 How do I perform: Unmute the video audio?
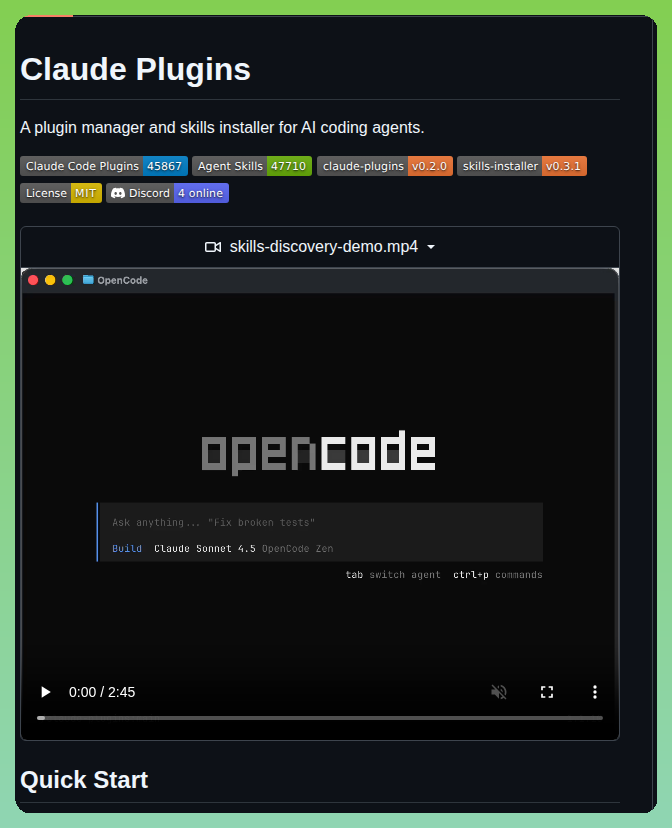pos(499,692)
